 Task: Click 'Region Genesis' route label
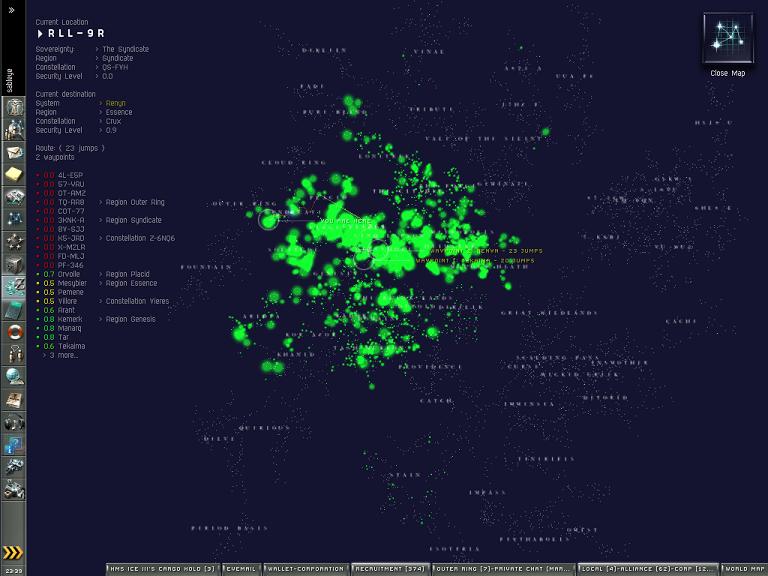(x=131, y=319)
